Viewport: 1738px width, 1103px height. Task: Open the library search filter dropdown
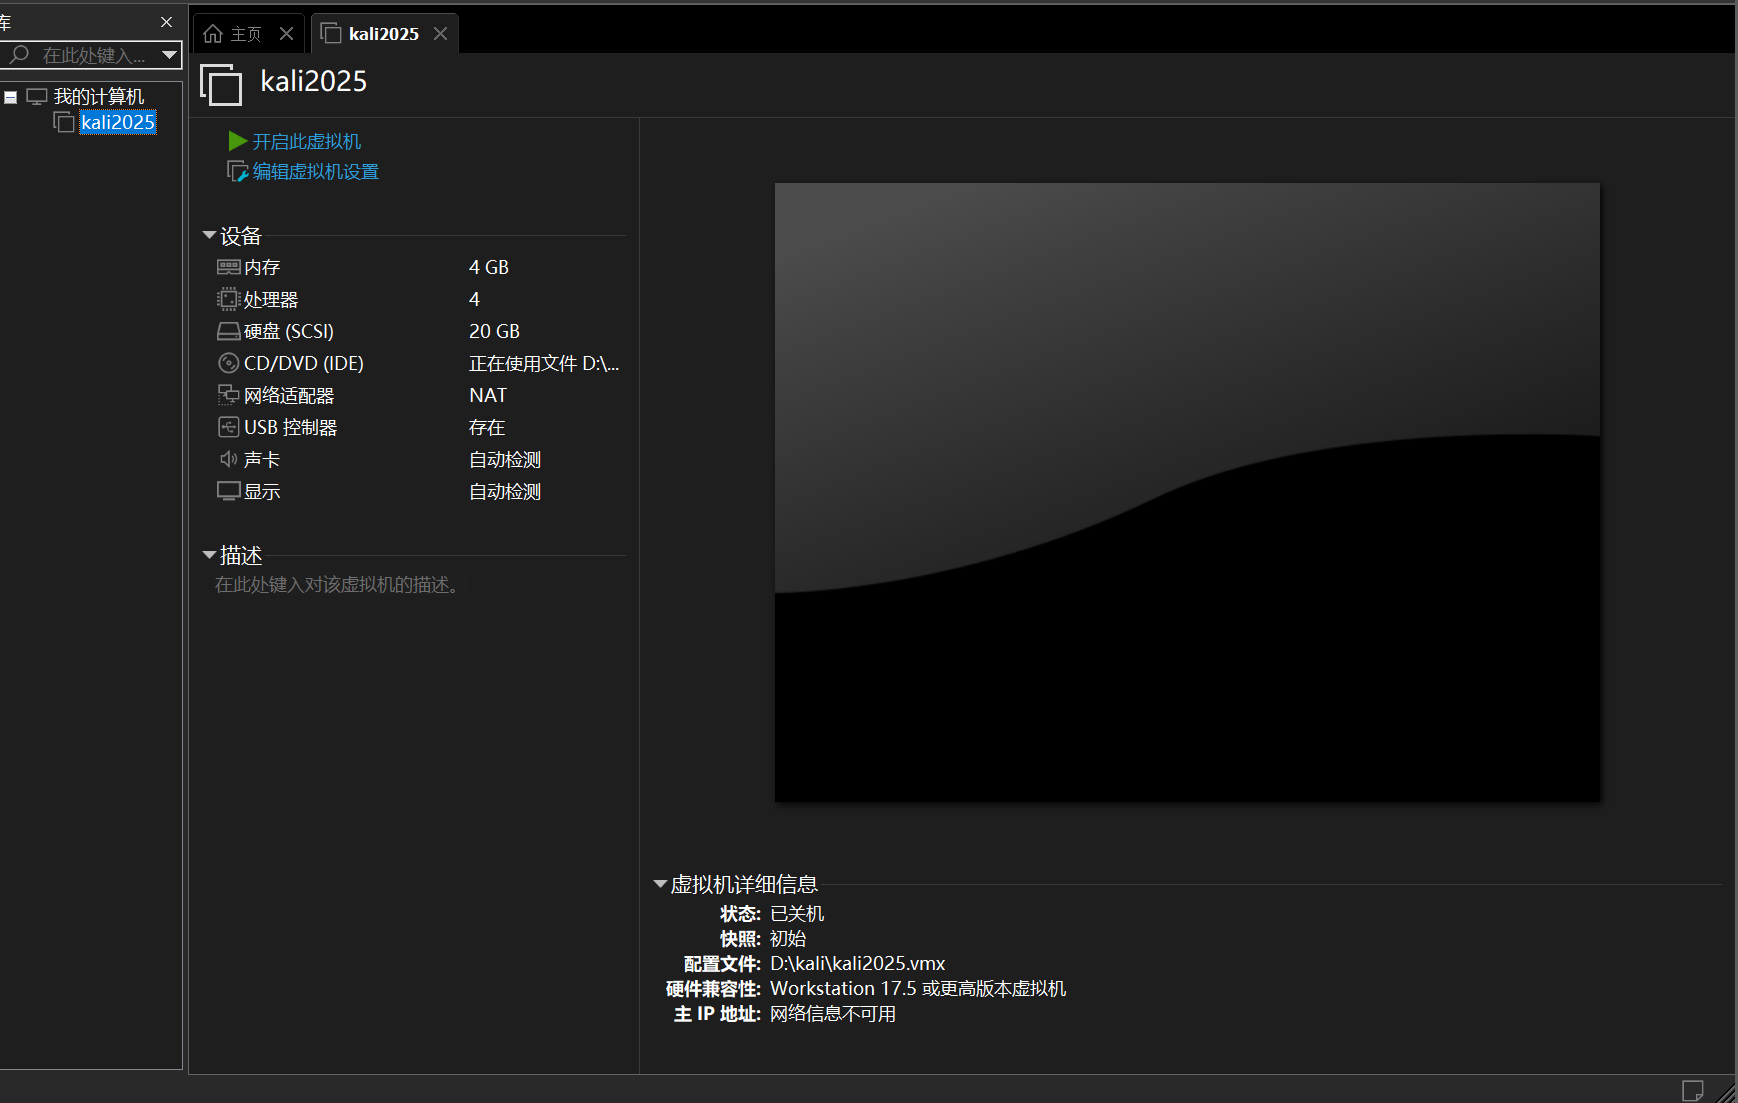click(x=170, y=55)
